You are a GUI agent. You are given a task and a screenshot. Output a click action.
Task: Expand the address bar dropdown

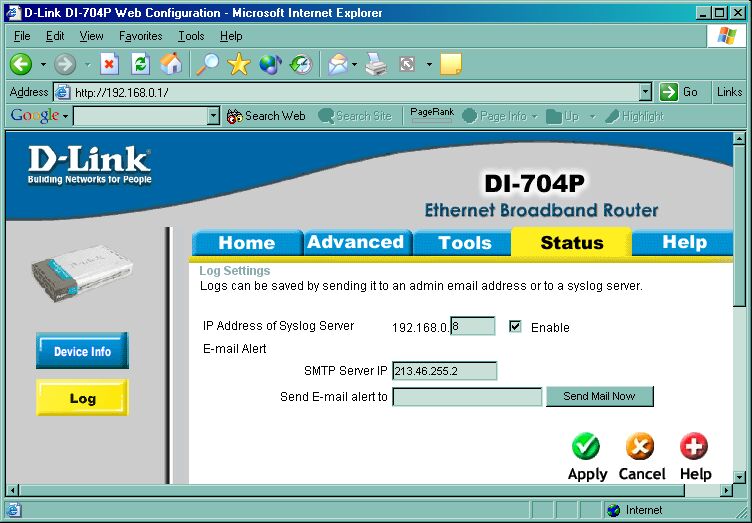point(646,92)
